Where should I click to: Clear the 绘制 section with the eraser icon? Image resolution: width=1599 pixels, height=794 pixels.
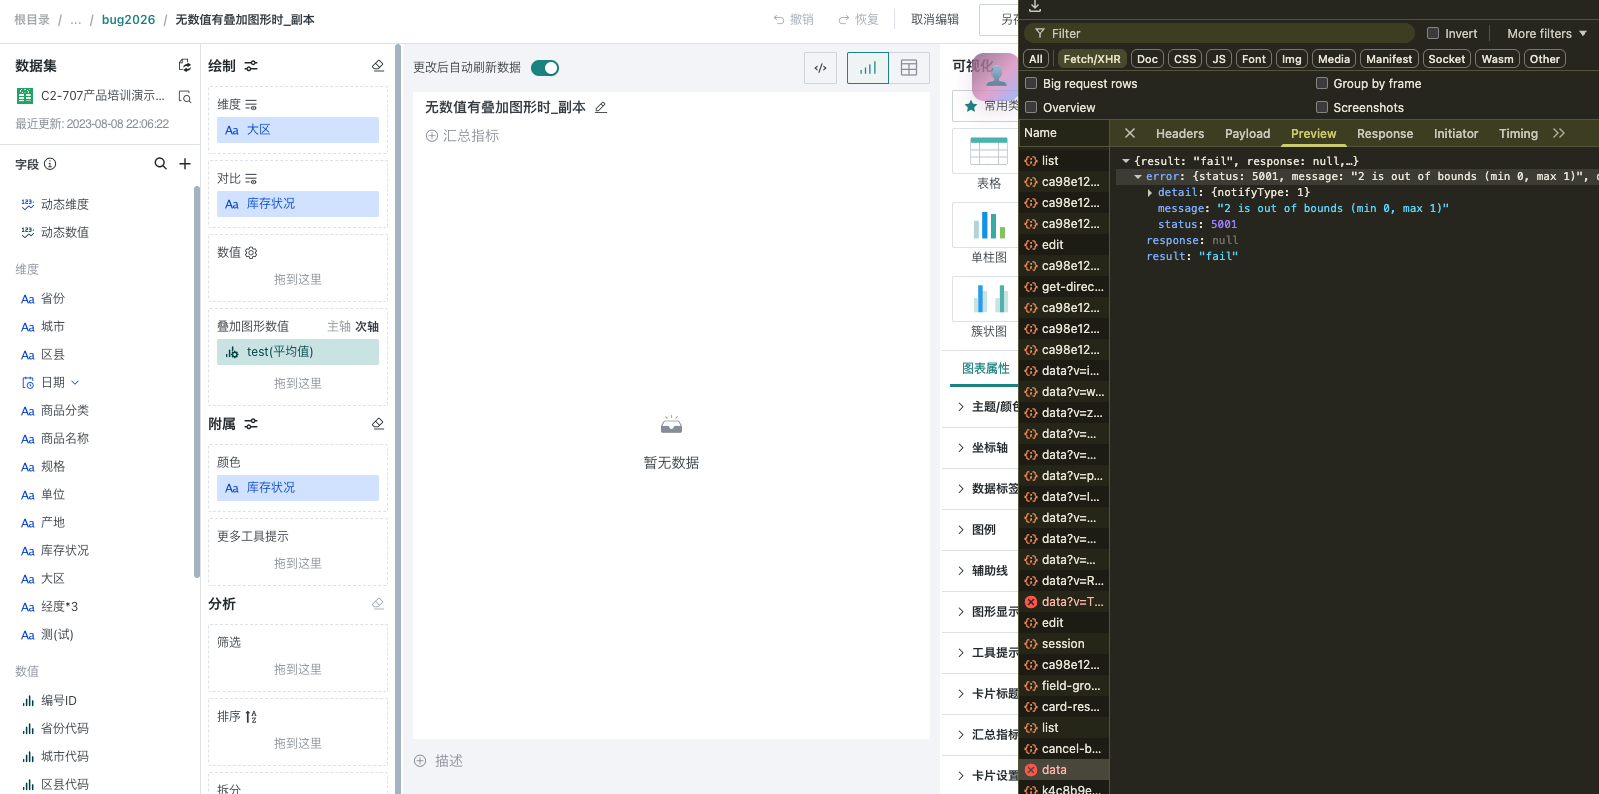click(x=378, y=65)
